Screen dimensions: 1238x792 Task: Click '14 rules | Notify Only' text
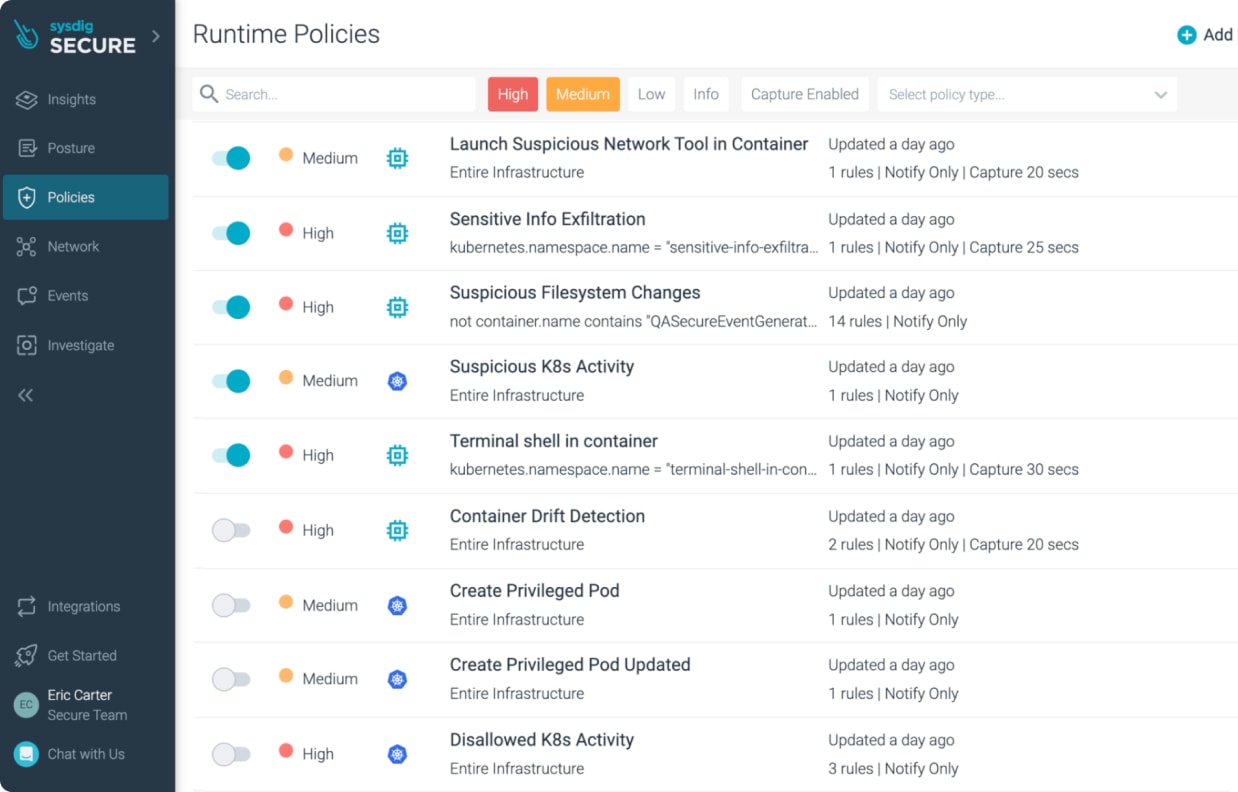(898, 321)
